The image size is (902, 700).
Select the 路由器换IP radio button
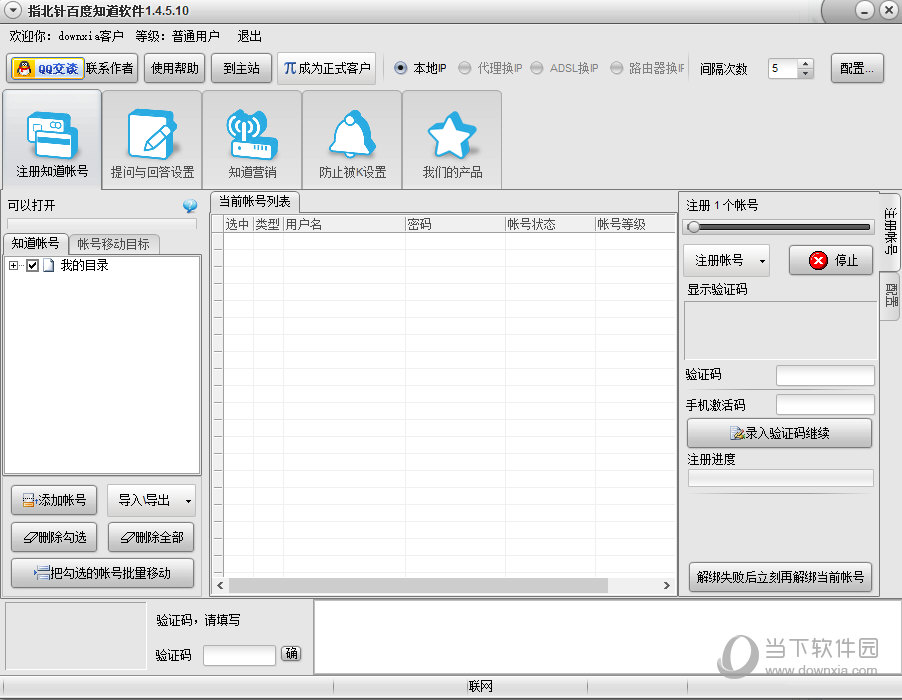(616, 68)
